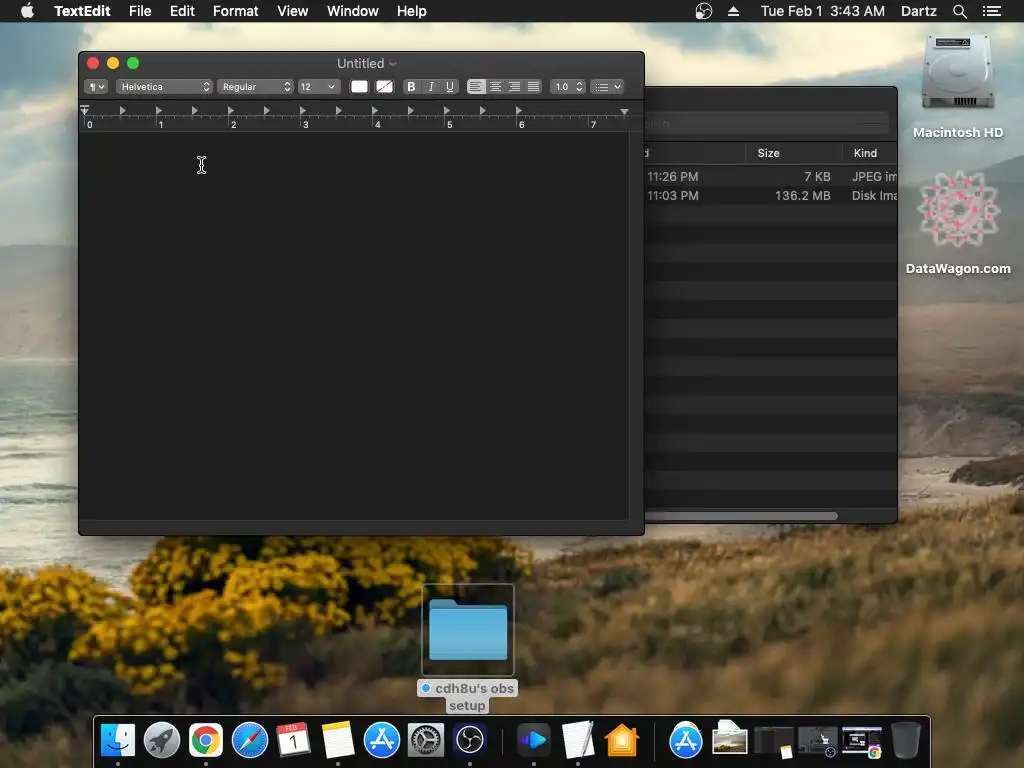Select the 7 KB JPEG file row

click(x=771, y=176)
